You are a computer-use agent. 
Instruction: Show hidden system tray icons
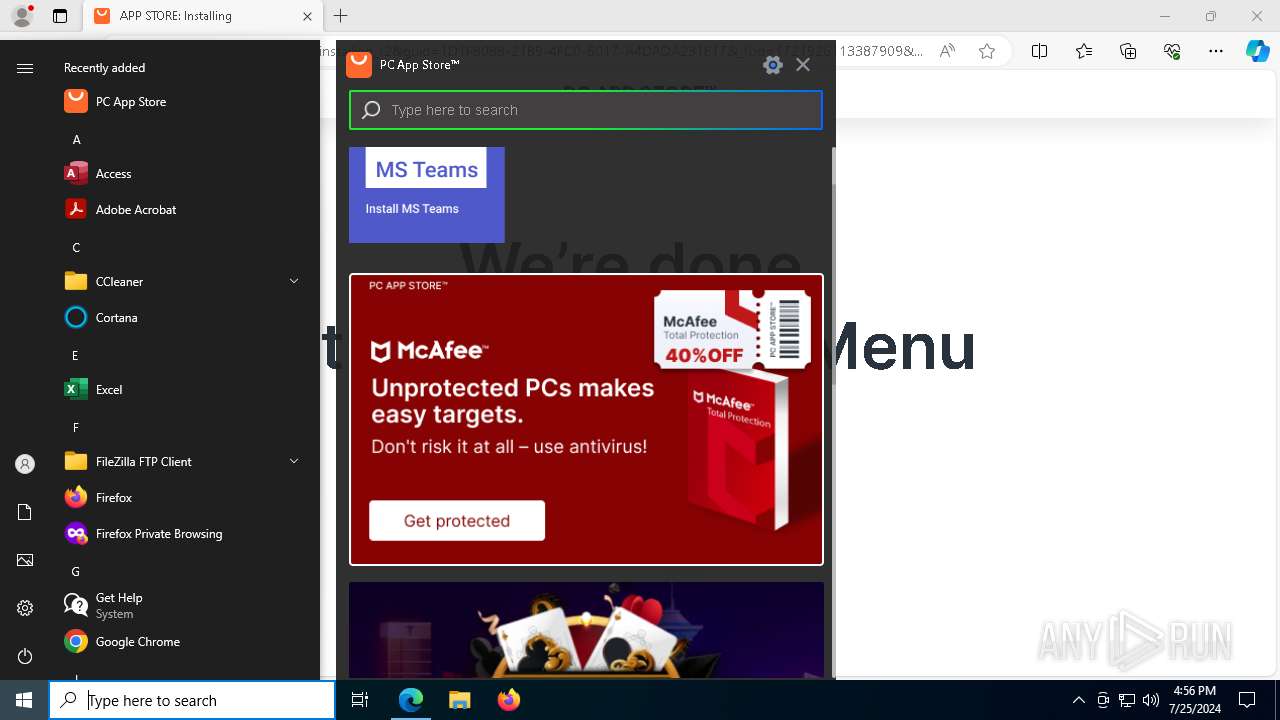click(x=1078, y=700)
